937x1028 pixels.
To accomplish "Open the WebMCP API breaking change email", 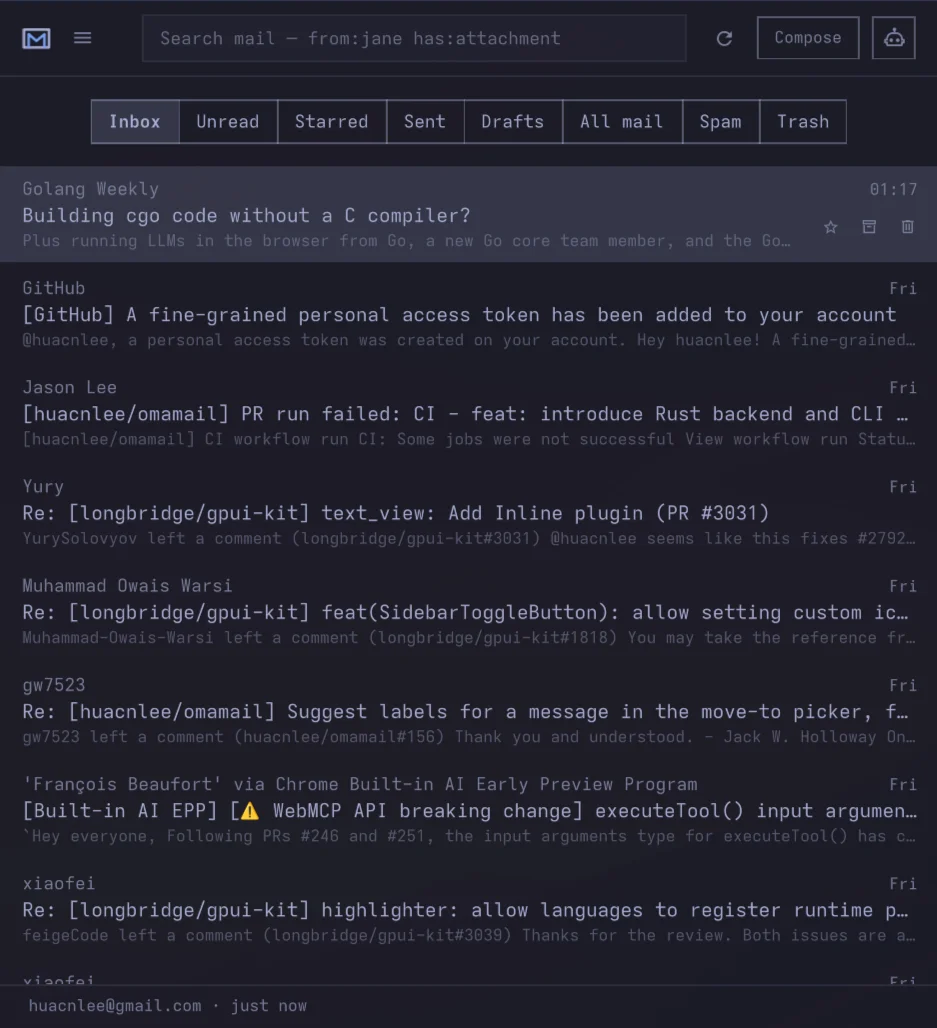I will click(x=468, y=810).
